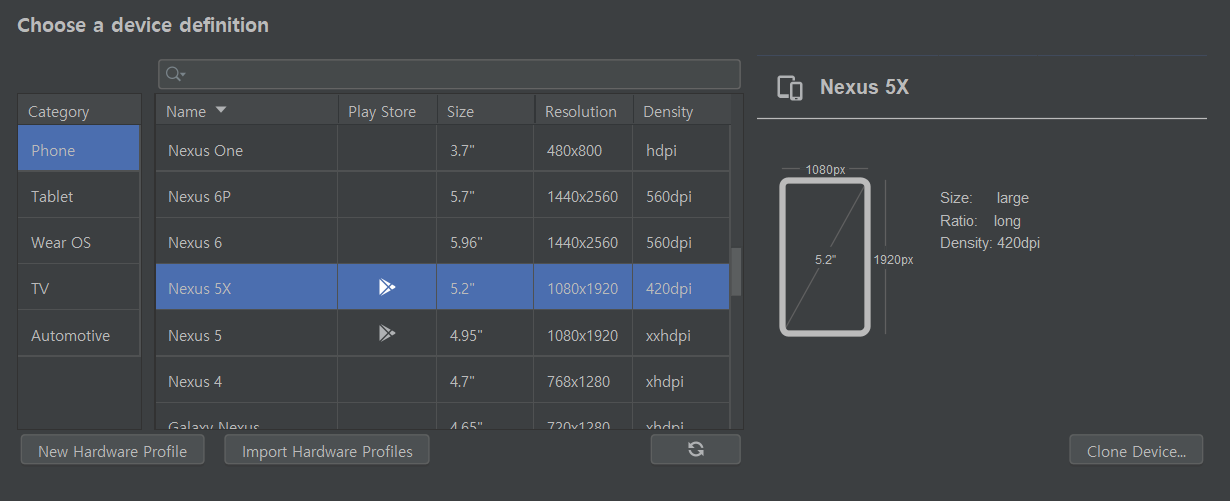The image size is (1230, 501).
Task: Click the Play Store icon in Nexus 5 row
Action: [x=387, y=334]
